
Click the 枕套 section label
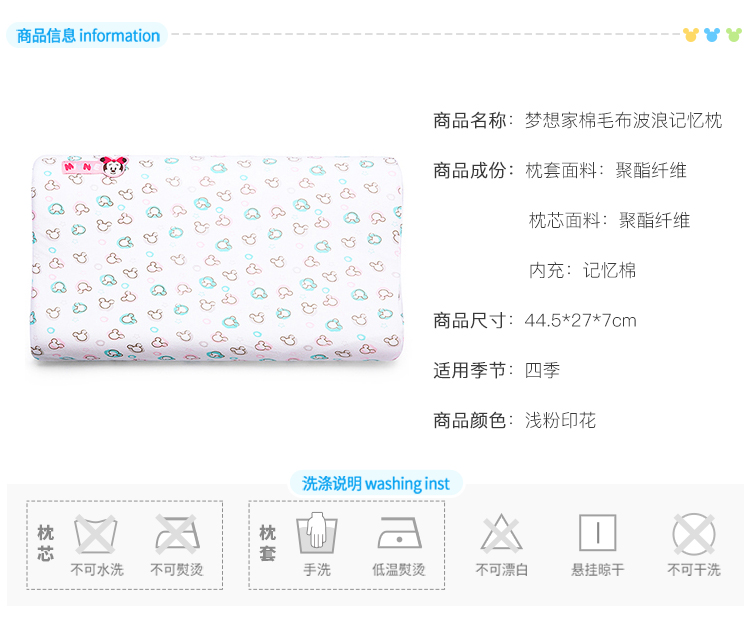(267, 543)
